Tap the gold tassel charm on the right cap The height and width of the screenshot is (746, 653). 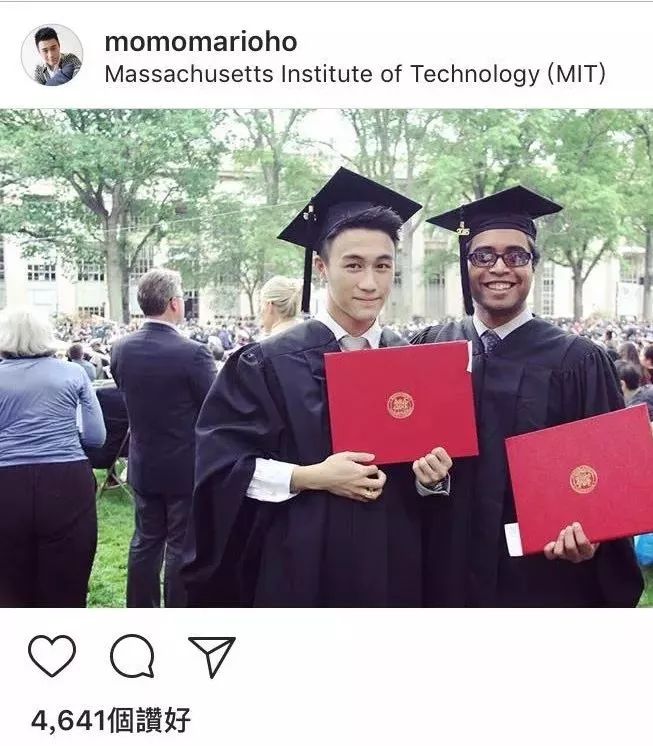pyautogui.click(x=463, y=230)
